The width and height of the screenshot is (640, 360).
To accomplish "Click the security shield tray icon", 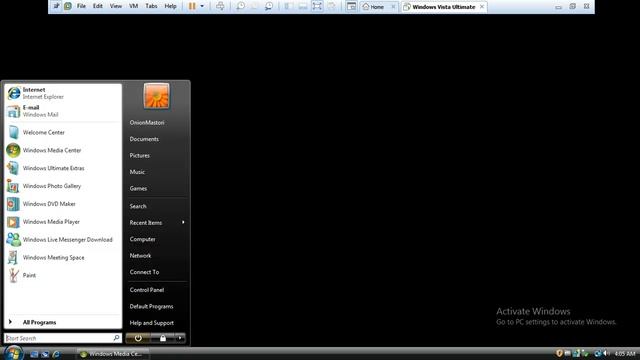I will (x=559, y=353).
